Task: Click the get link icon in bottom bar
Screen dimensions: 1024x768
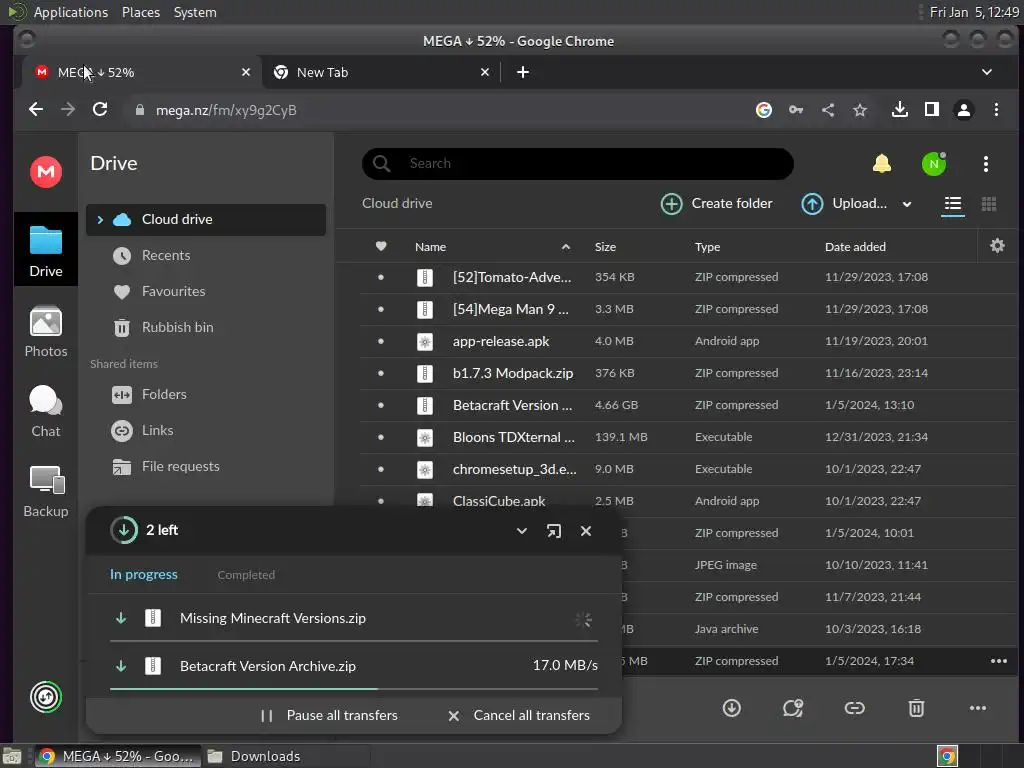Action: (x=854, y=708)
